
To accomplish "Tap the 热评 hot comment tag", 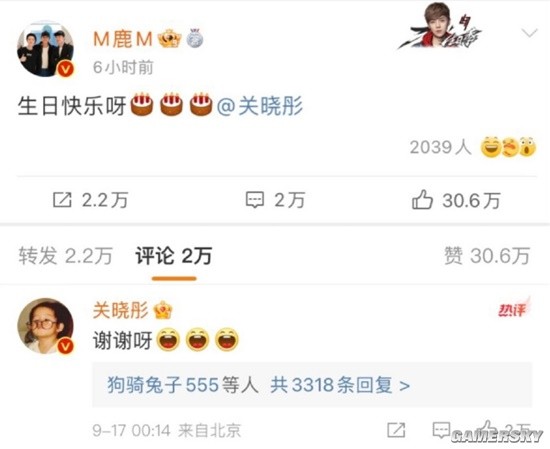I will tap(514, 309).
